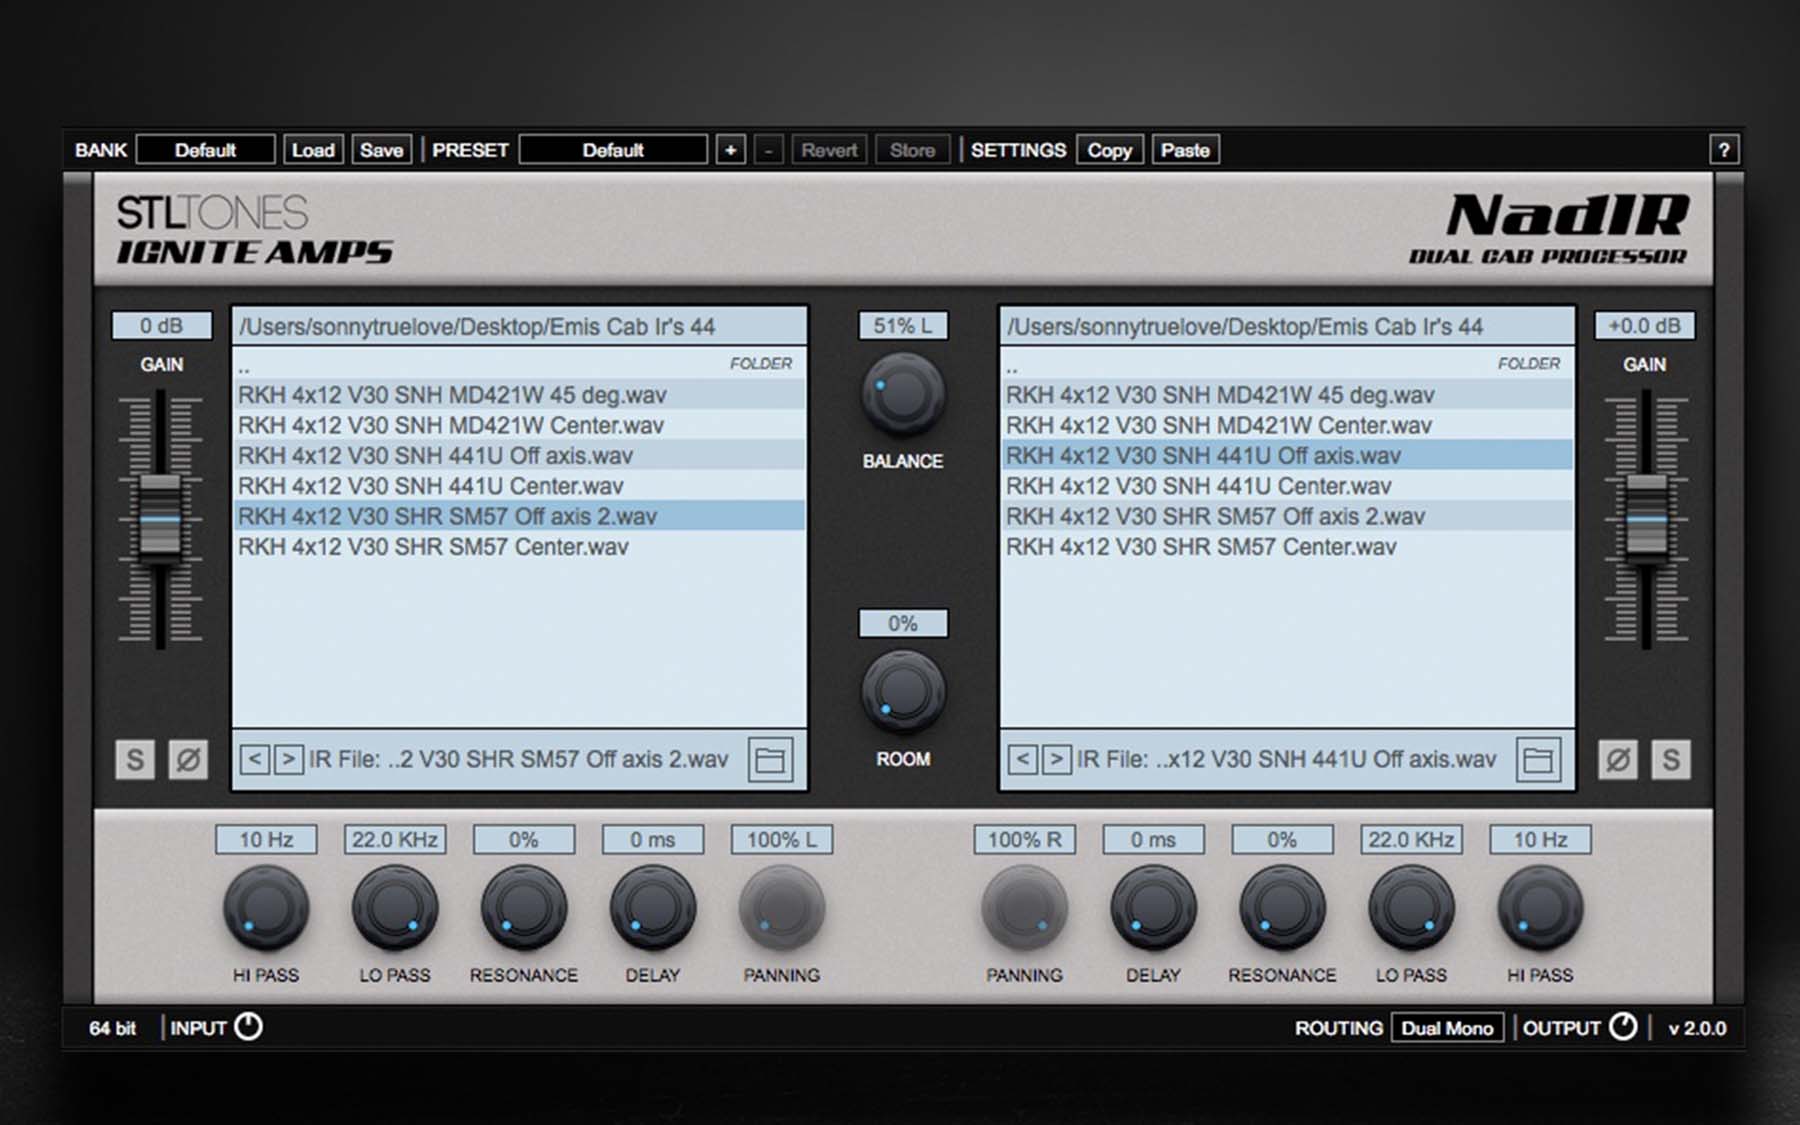
Task: Click the left panning 100% L field
Action: pos(782,840)
